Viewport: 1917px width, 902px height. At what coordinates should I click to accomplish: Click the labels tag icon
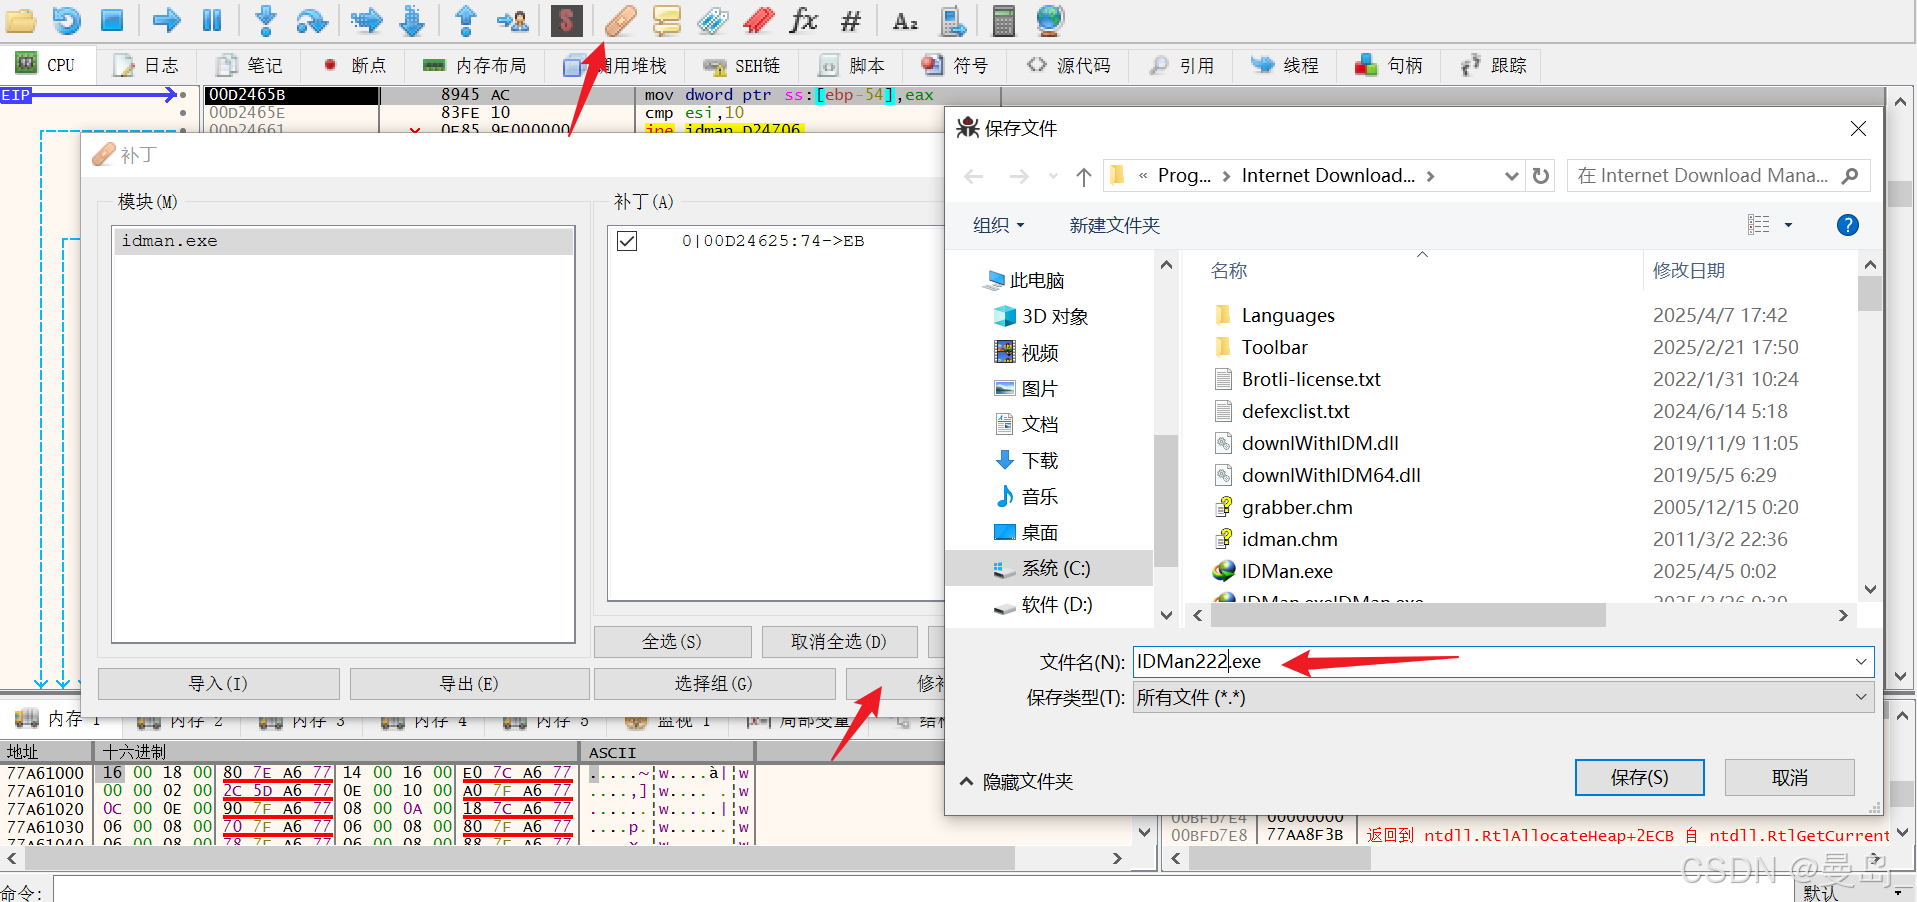pyautogui.click(x=712, y=19)
